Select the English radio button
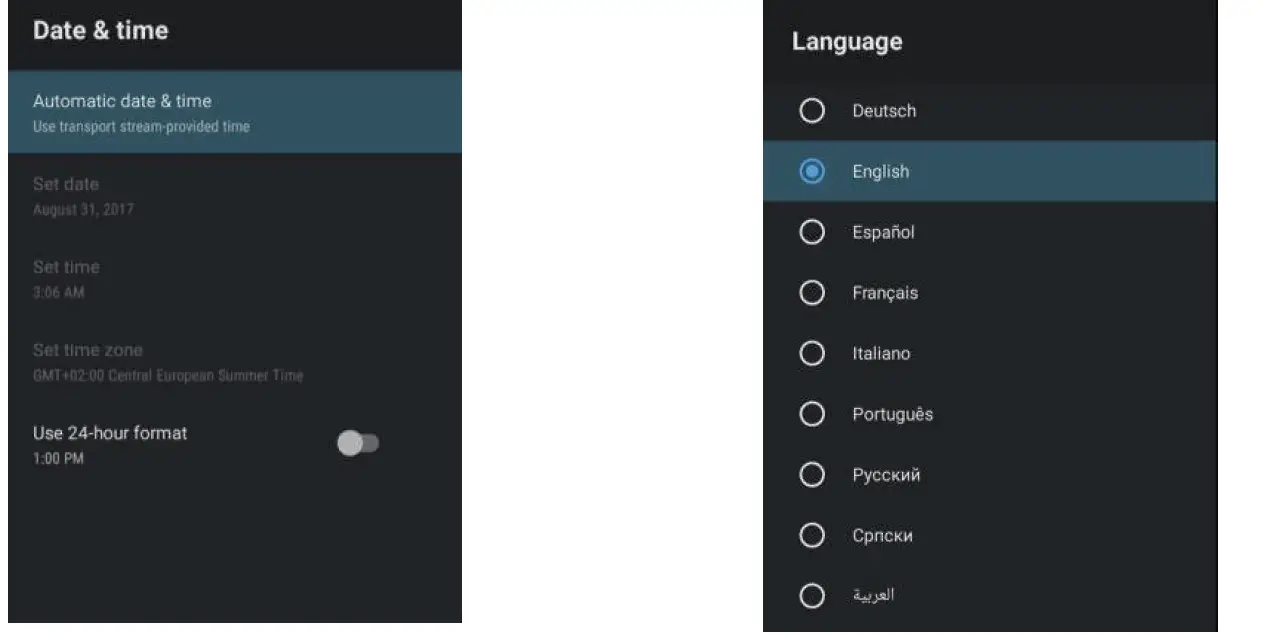The image size is (1267, 635). click(812, 172)
